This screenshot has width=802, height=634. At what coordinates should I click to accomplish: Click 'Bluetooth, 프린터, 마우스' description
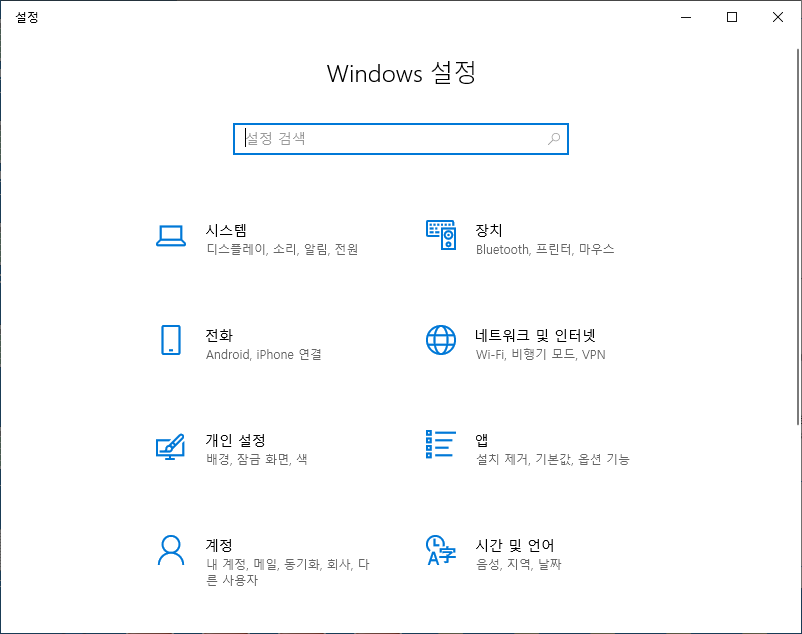[545, 250]
